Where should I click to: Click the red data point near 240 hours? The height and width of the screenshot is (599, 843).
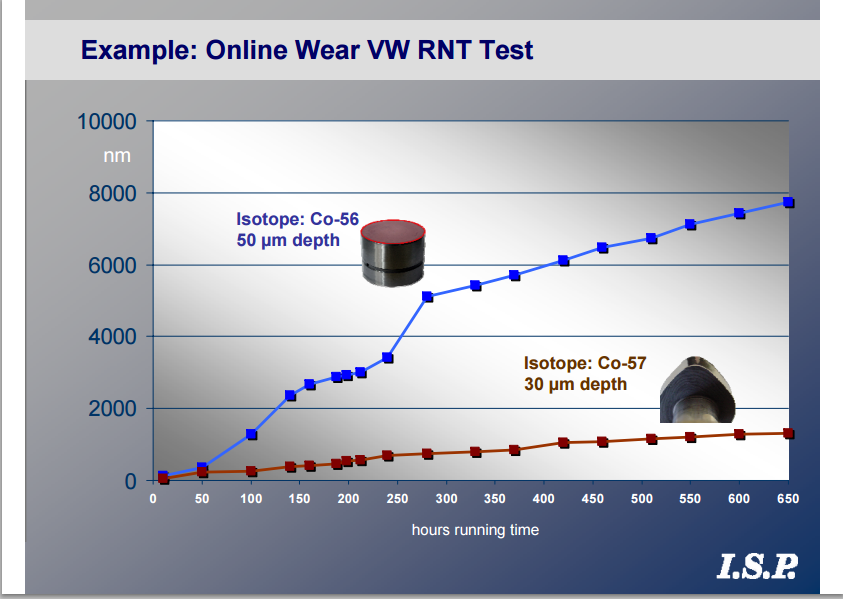click(x=388, y=456)
